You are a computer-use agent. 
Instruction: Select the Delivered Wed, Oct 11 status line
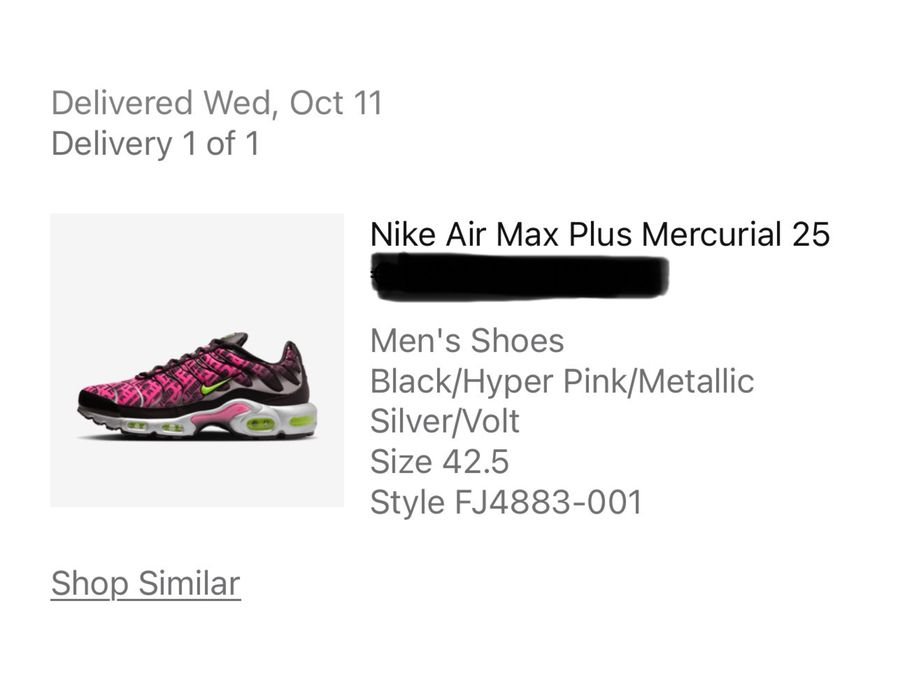216,103
